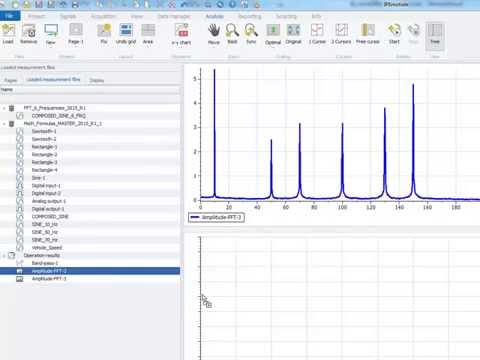480x360 pixels.
Task: Select the Vehicle_Speed signal
Action: click(x=47, y=248)
